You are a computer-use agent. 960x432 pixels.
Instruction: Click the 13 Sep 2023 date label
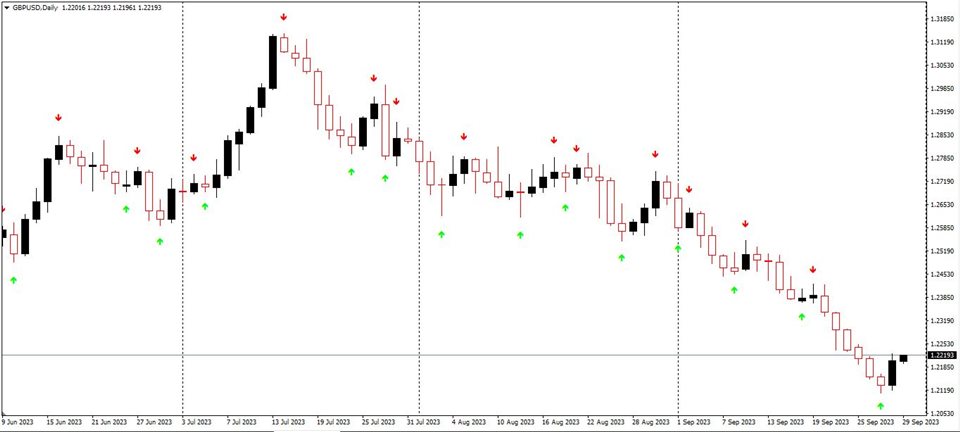click(787, 422)
